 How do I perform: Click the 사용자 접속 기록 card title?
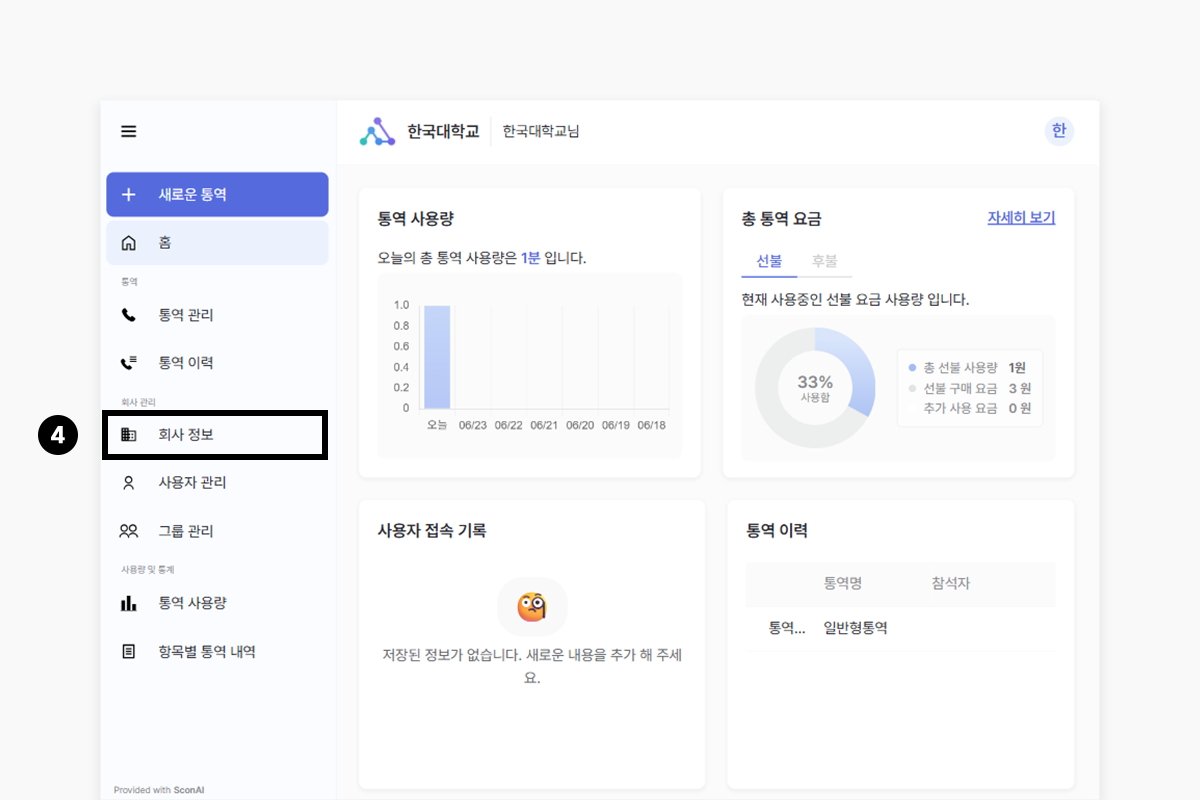[x=432, y=531]
